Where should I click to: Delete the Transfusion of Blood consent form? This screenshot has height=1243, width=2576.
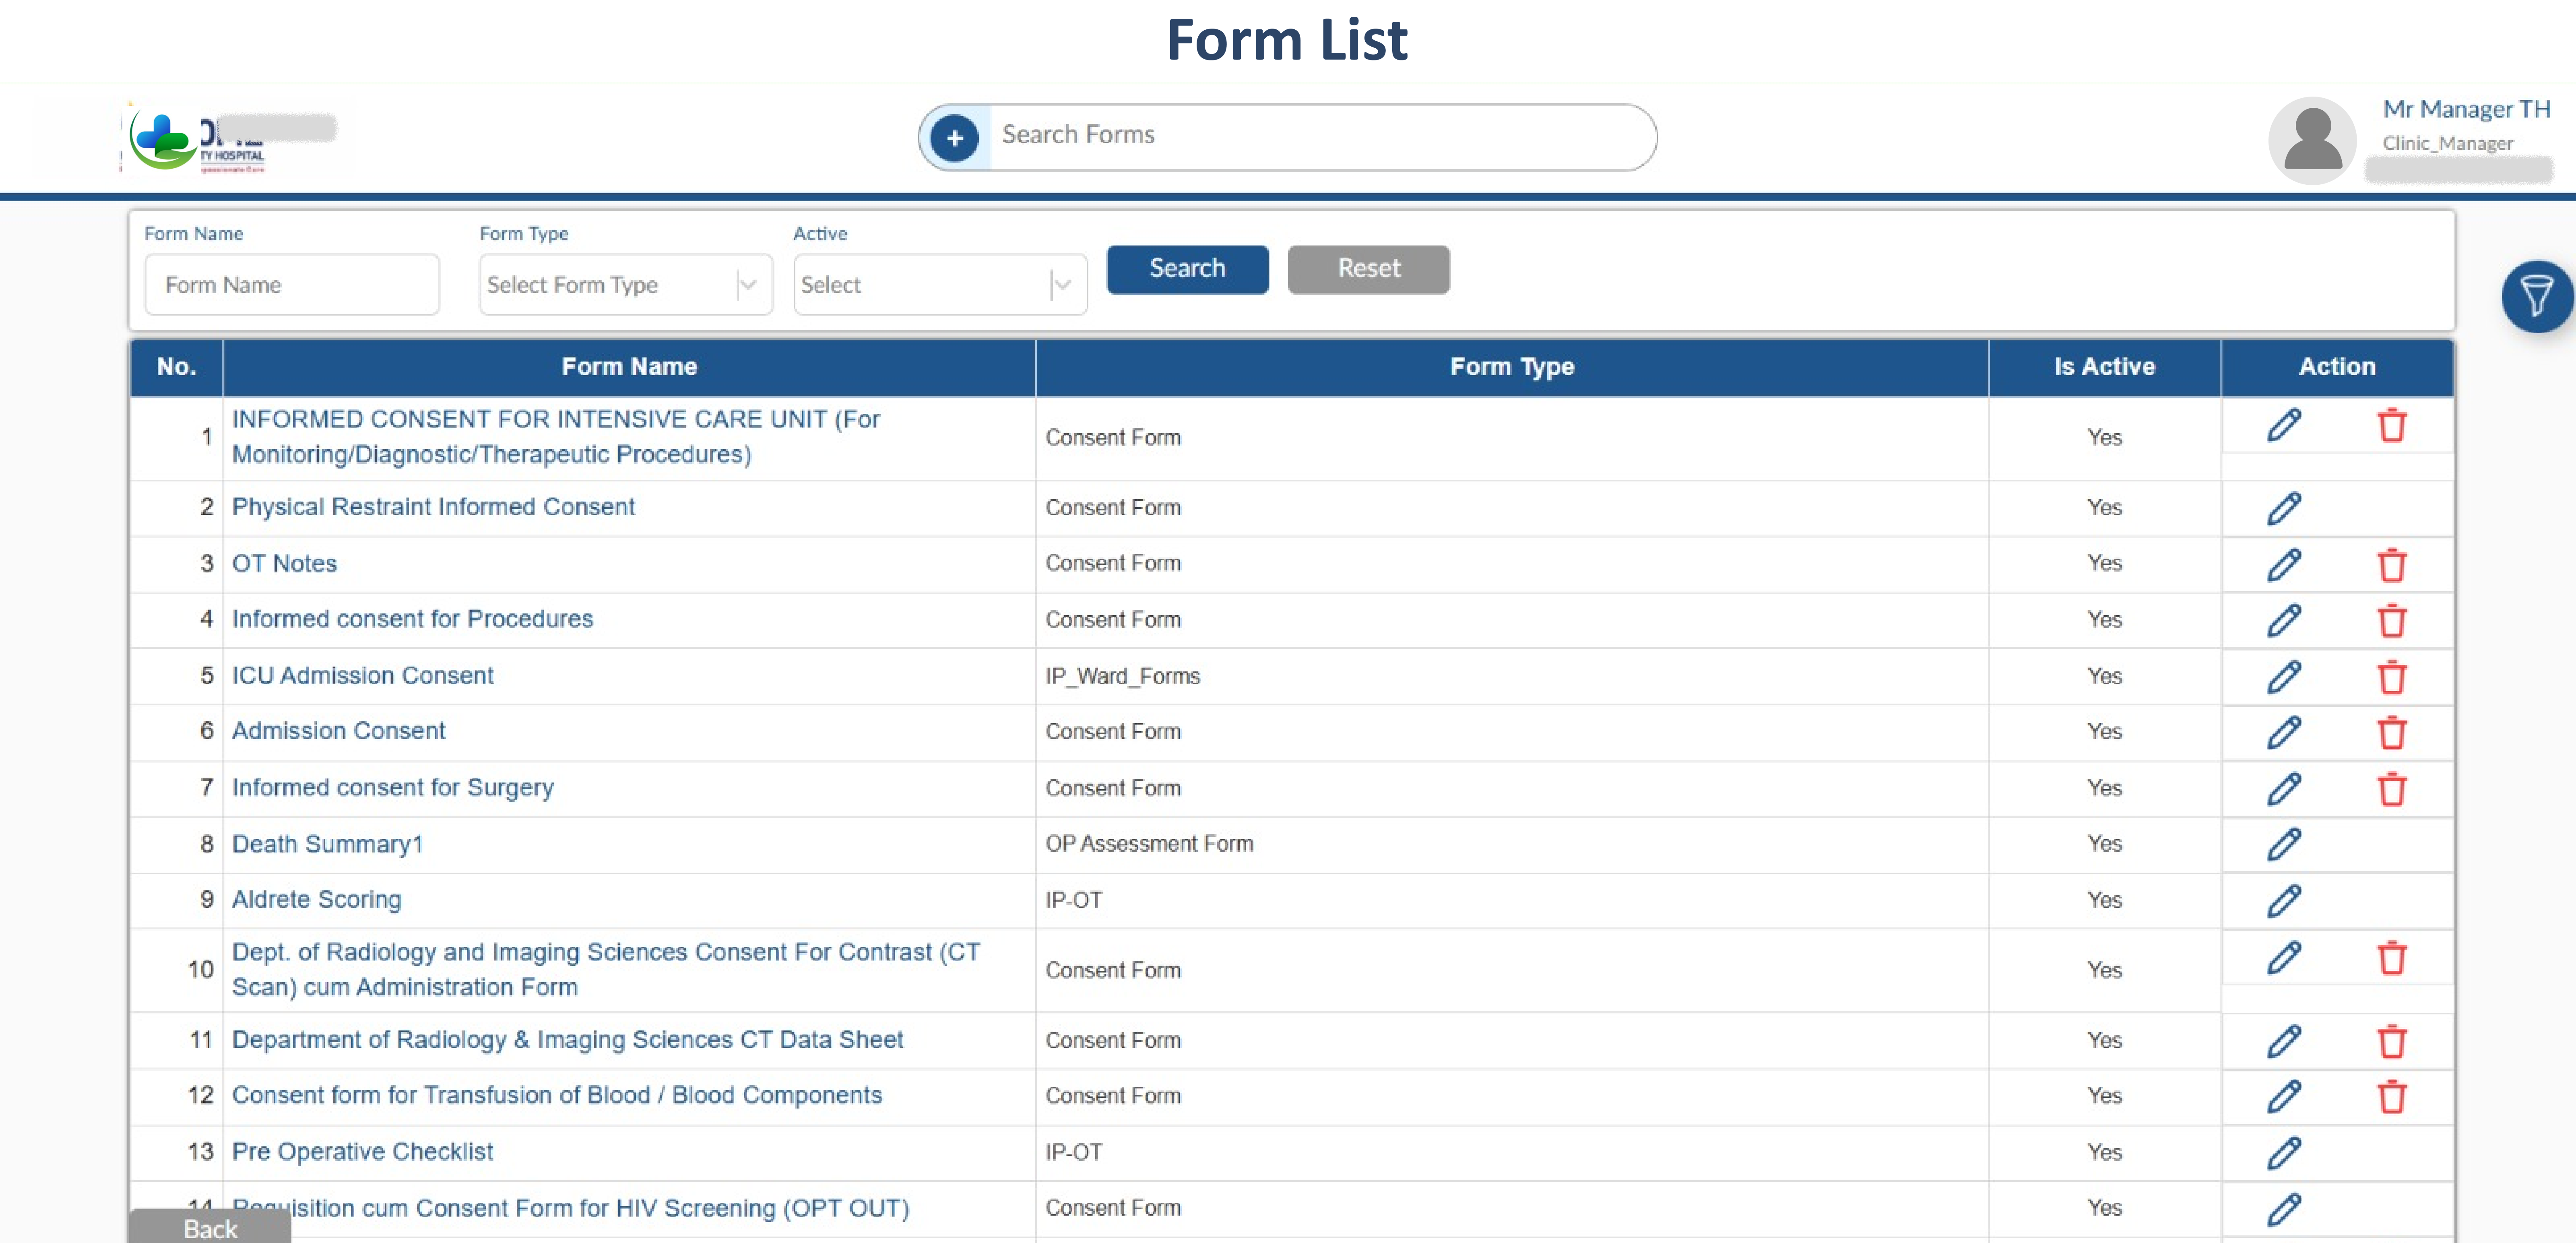pyautogui.click(x=2392, y=1096)
